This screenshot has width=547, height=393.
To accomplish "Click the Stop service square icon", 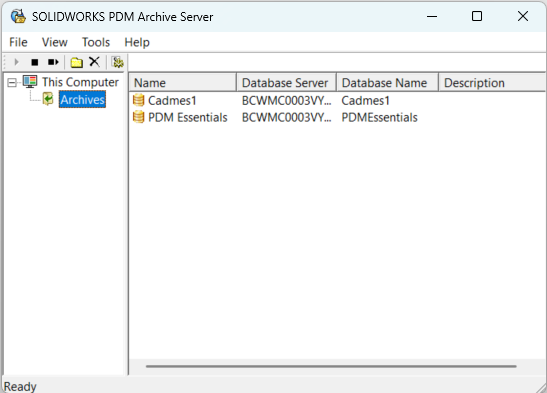I will coord(35,62).
